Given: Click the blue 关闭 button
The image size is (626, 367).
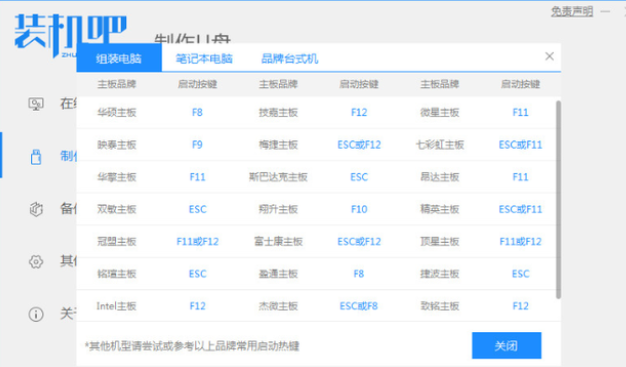Looking at the screenshot, I should pos(506,345).
